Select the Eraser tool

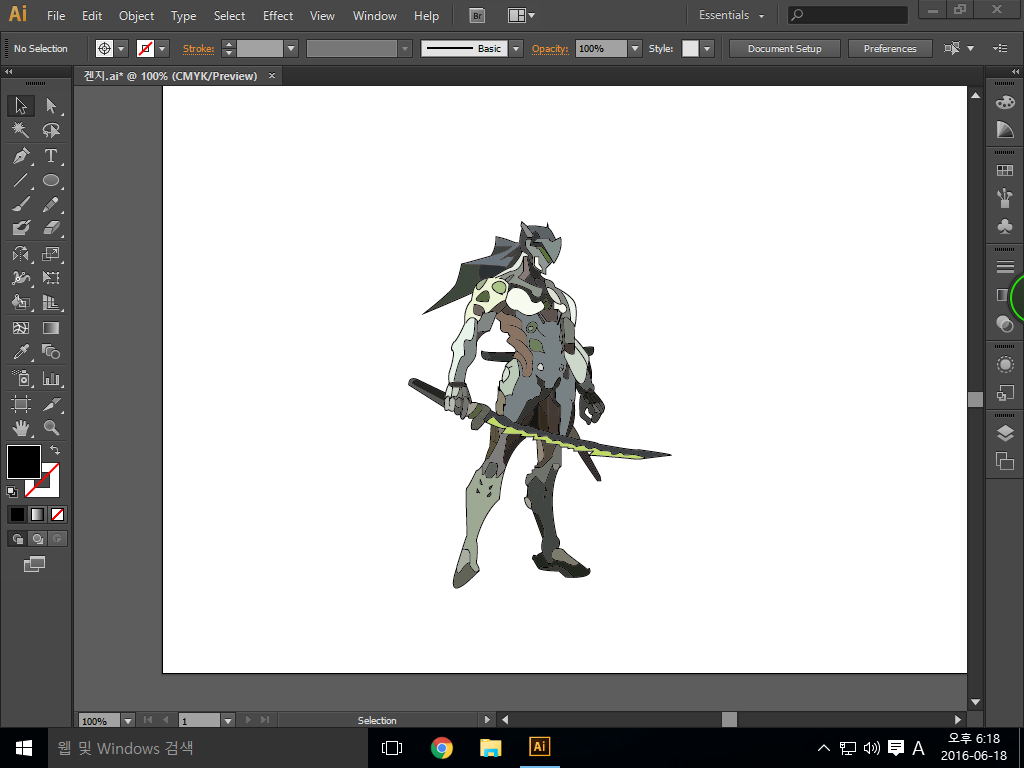[x=51, y=228]
